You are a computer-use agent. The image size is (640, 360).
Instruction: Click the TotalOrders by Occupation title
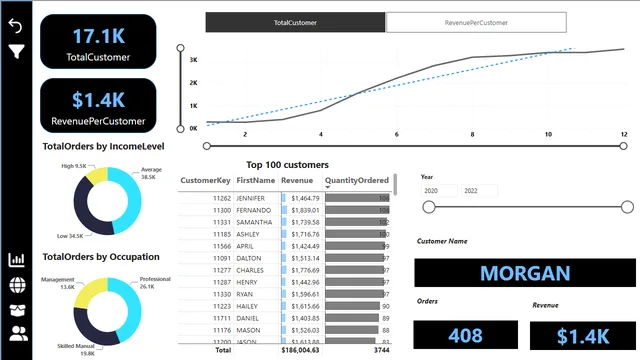pyautogui.click(x=101, y=257)
